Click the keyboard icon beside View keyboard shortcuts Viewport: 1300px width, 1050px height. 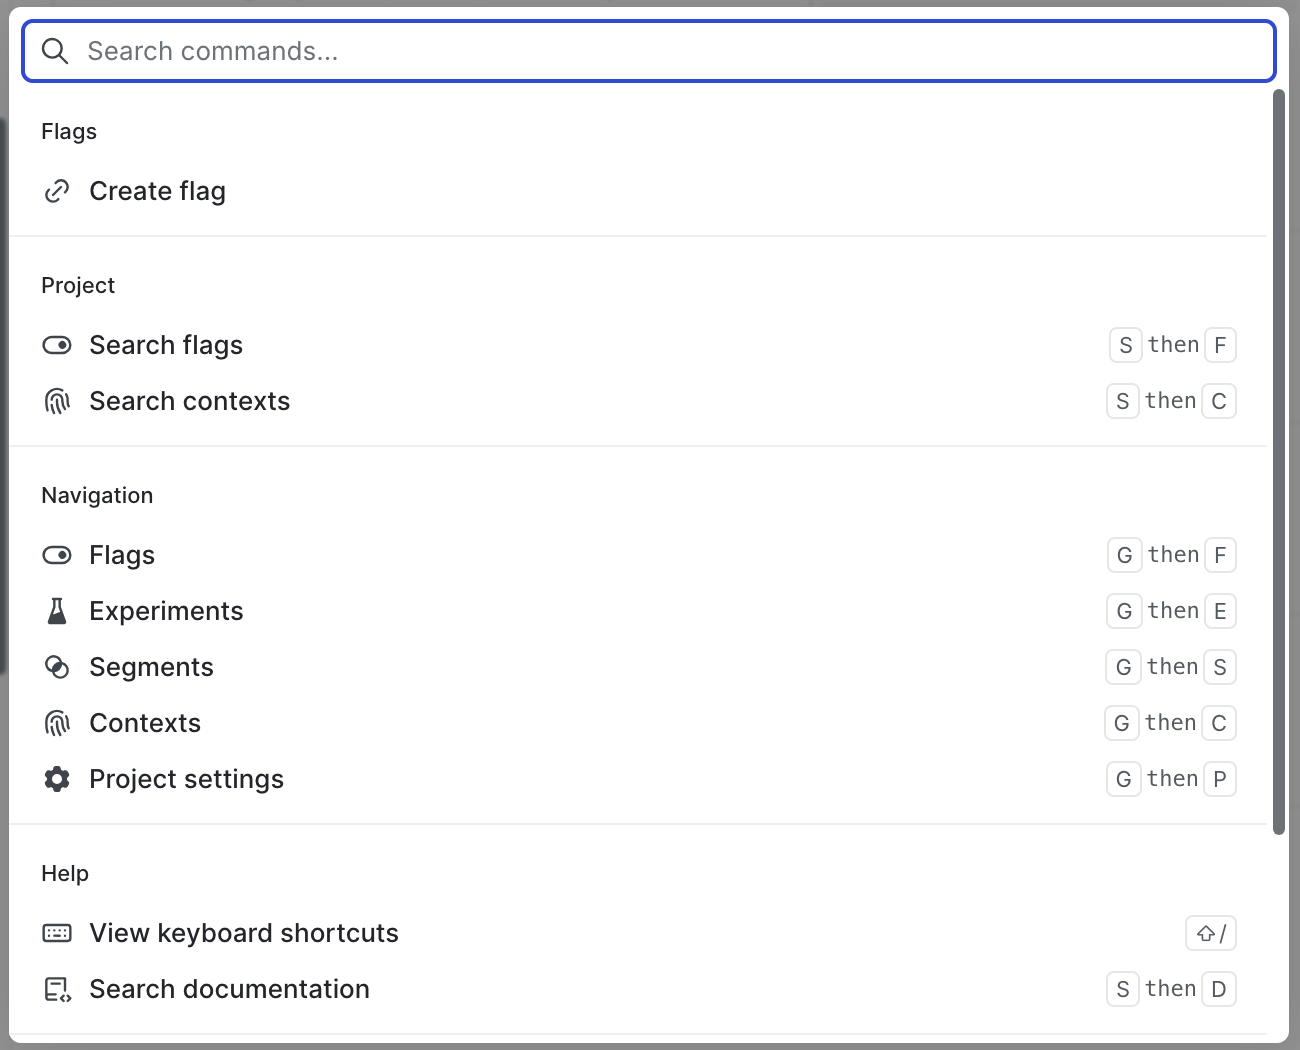tap(57, 932)
